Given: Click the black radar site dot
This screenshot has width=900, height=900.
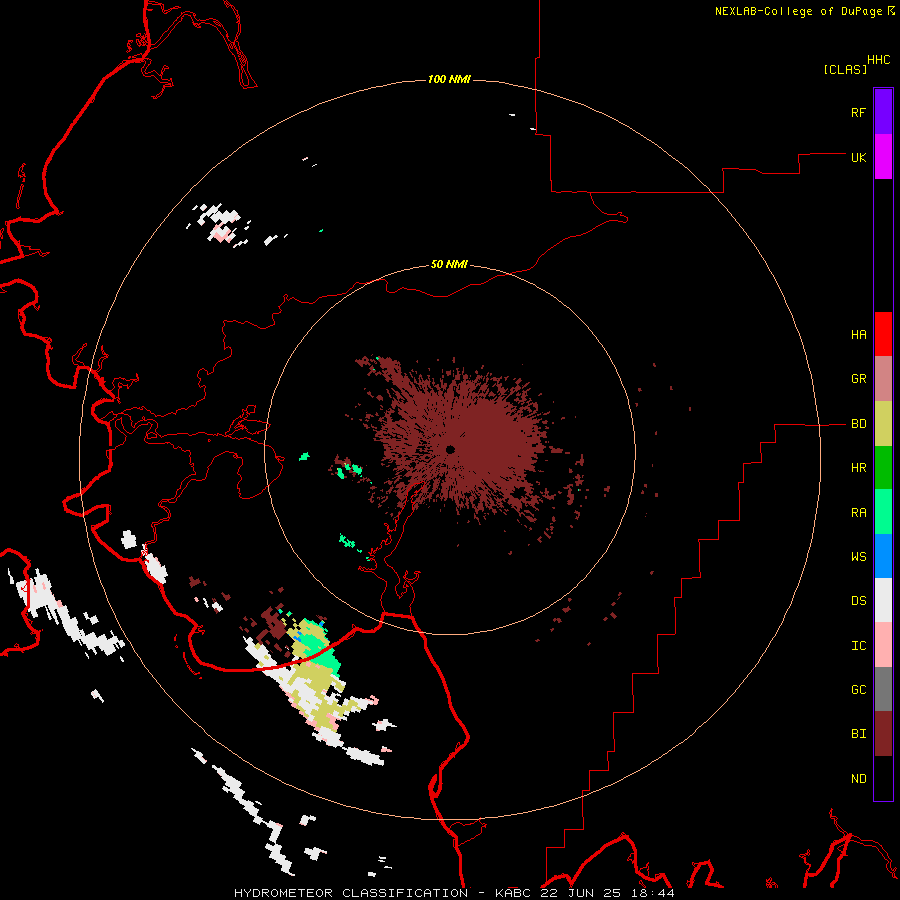Looking at the screenshot, I should (x=450, y=449).
